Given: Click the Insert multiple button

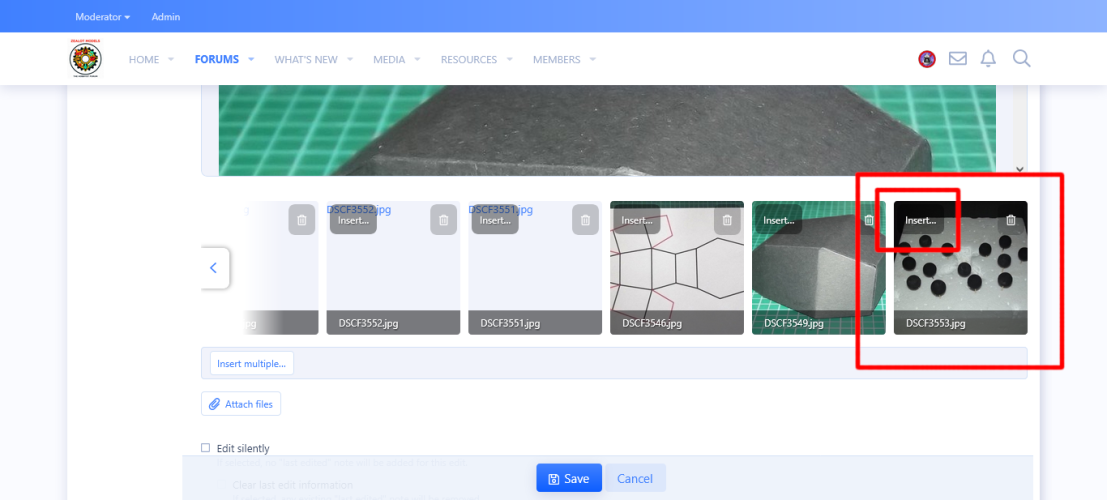Looking at the screenshot, I should point(251,364).
